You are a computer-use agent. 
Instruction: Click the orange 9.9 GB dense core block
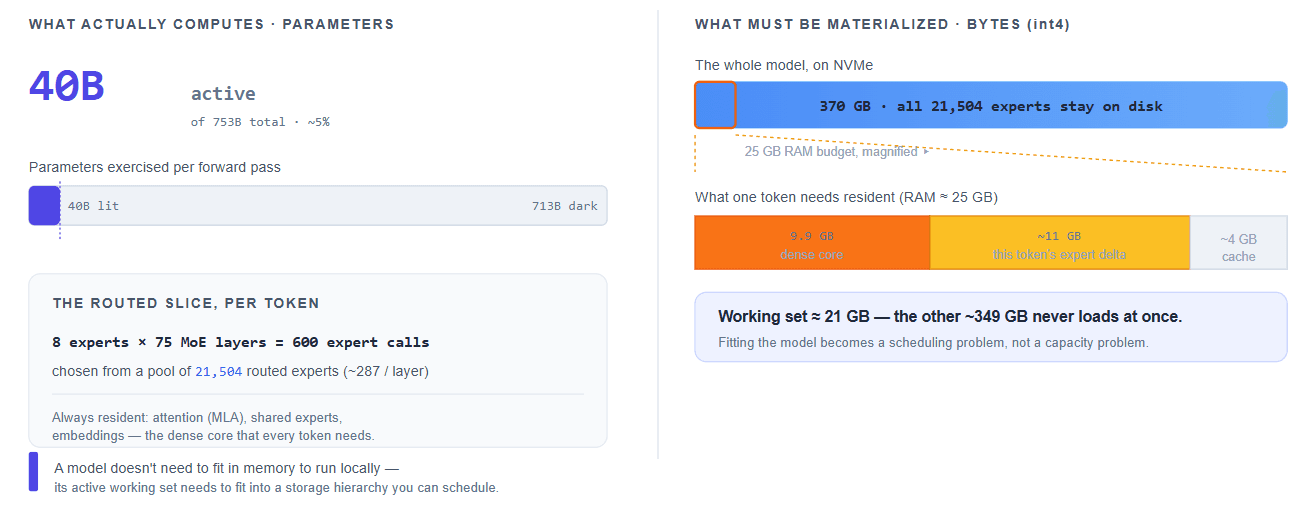pyautogui.click(x=812, y=243)
